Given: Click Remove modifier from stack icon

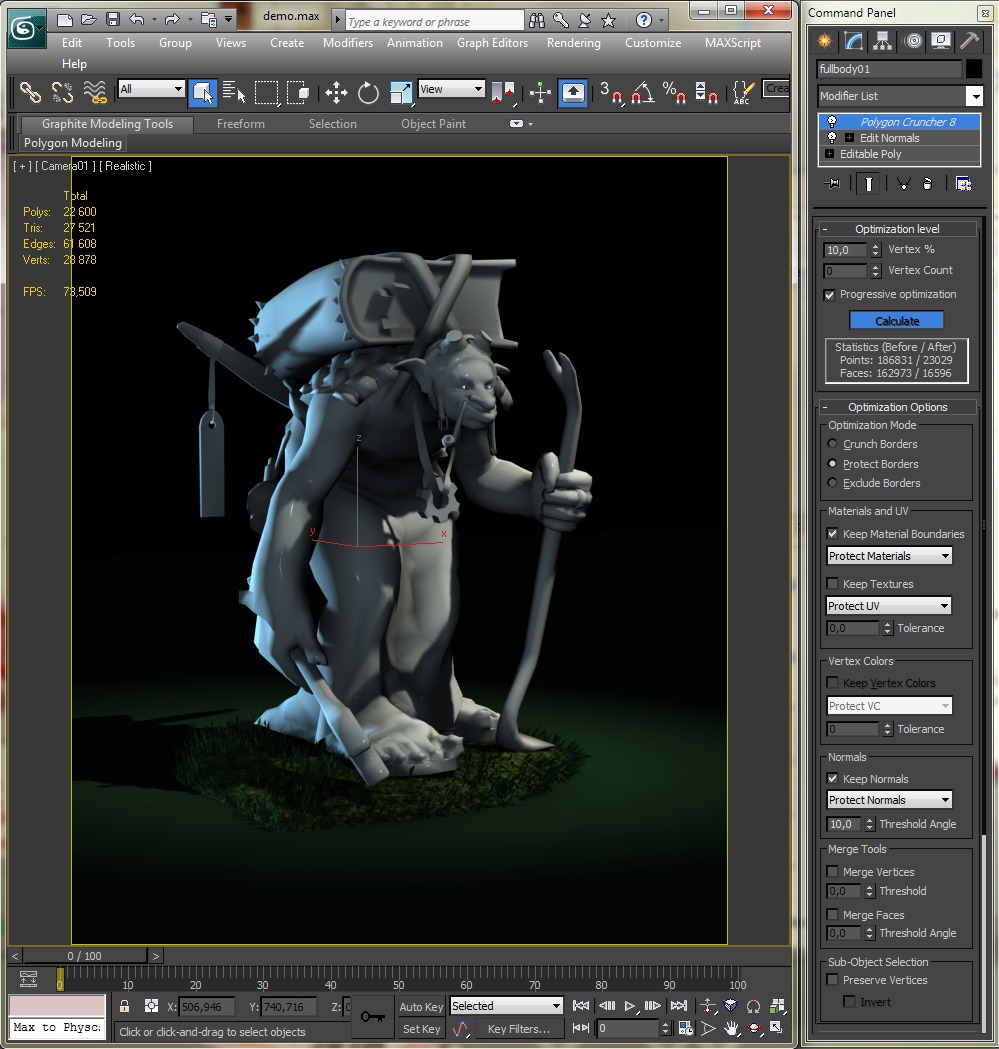Looking at the screenshot, I should (x=927, y=184).
